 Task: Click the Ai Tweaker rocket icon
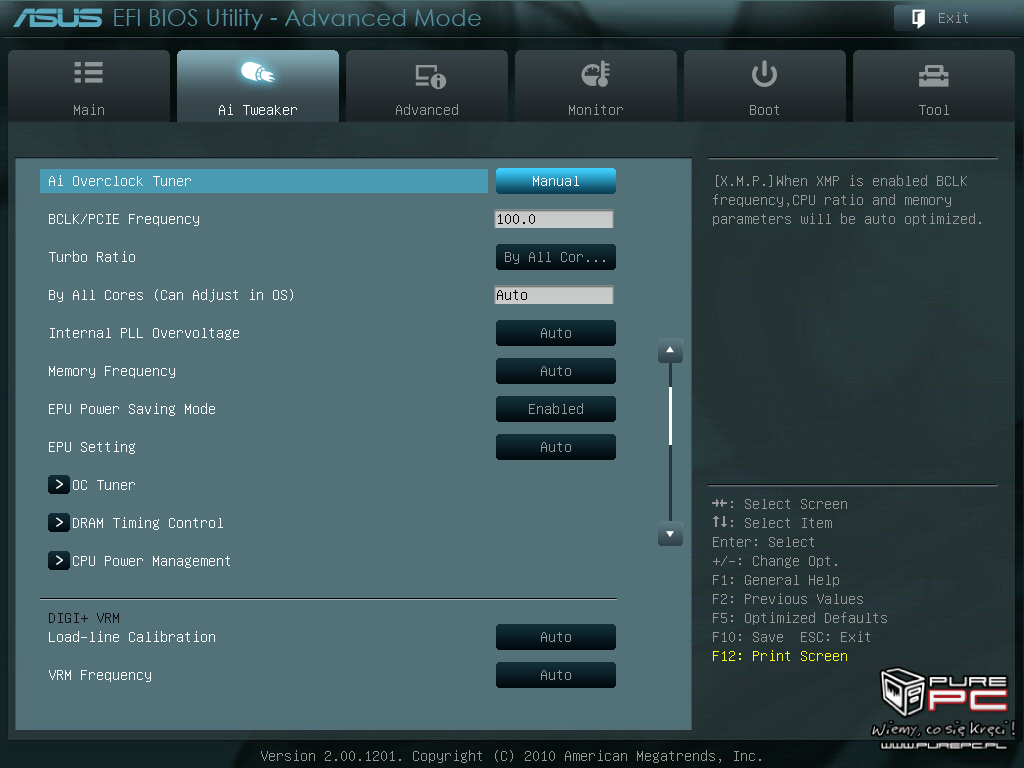(x=258, y=72)
